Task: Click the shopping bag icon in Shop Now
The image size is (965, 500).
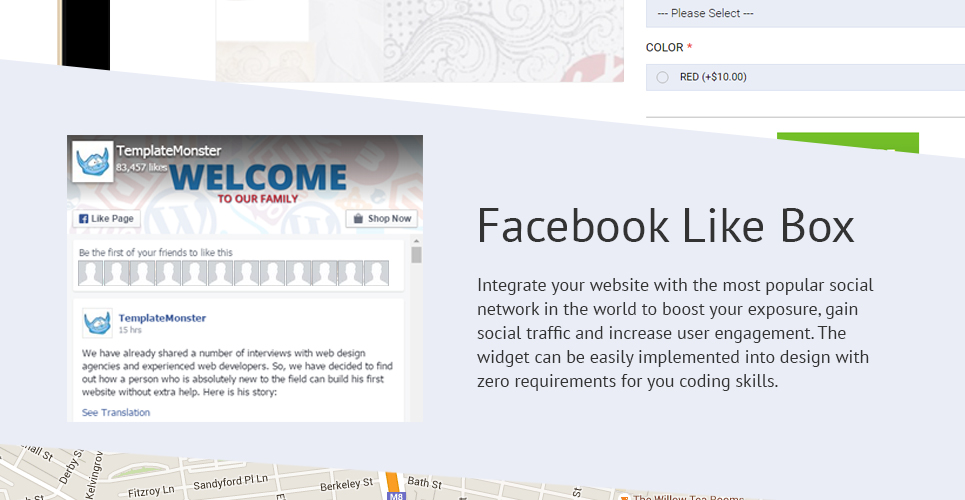Action: 358,219
